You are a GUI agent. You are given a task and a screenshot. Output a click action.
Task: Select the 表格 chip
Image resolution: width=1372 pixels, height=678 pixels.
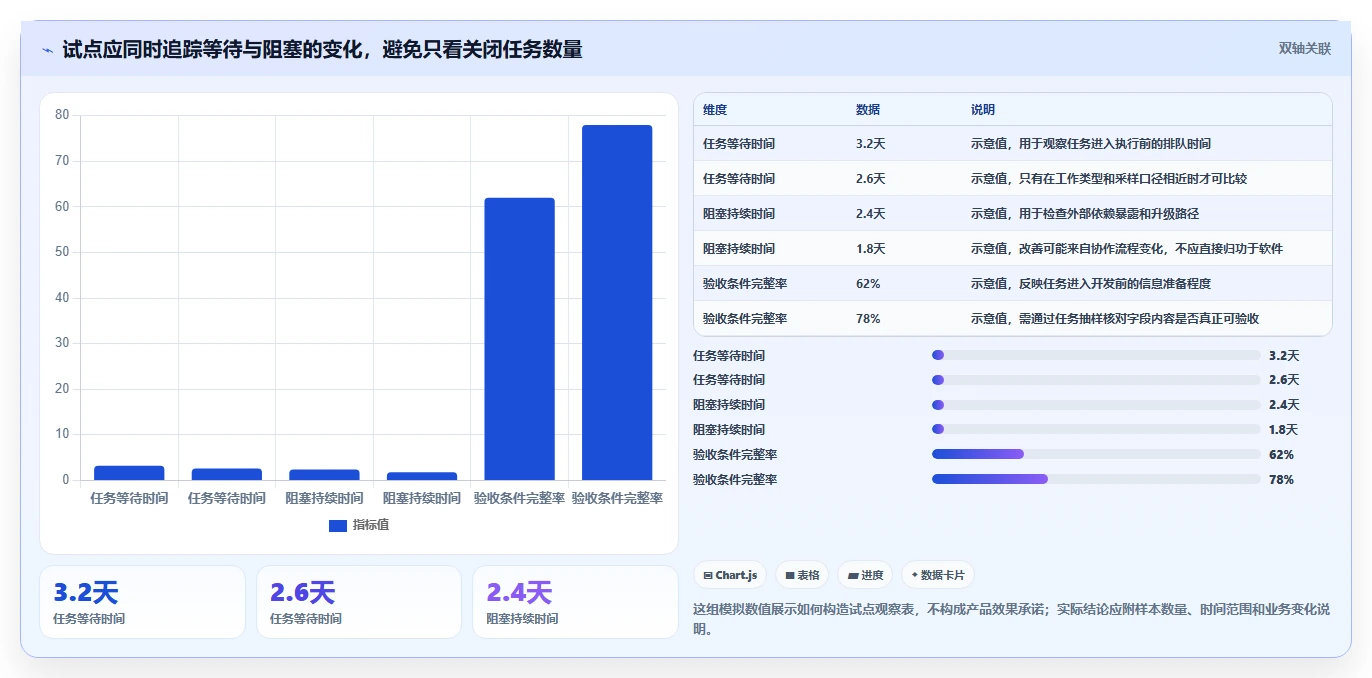click(803, 575)
